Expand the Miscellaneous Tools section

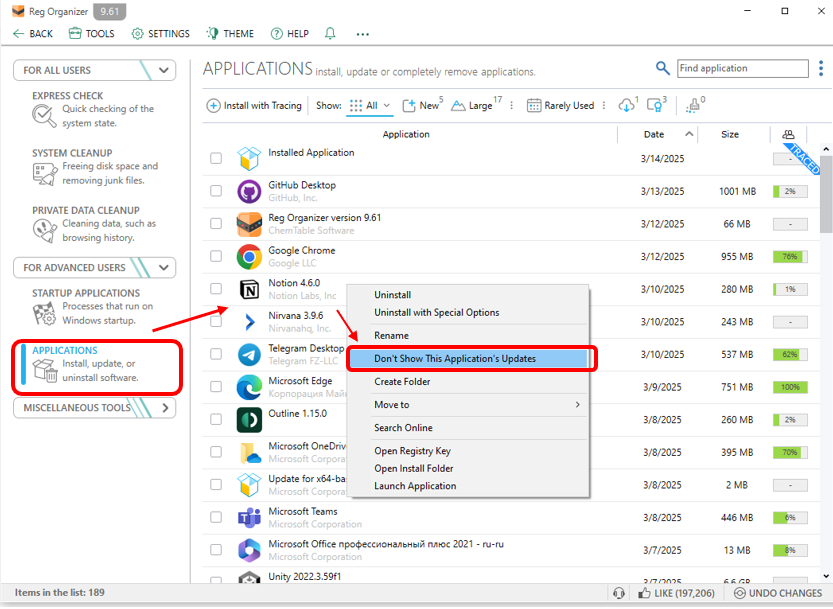click(x=165, y=408)
